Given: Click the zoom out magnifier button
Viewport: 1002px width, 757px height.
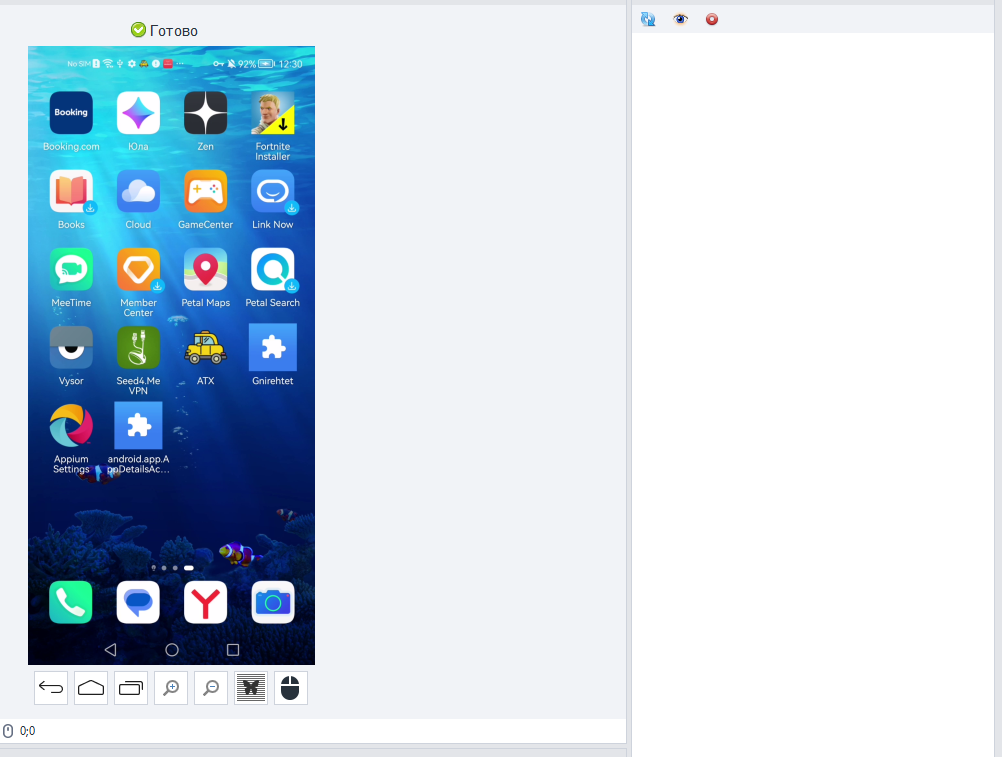Looking at the screenshot, I should coord(211,688).
